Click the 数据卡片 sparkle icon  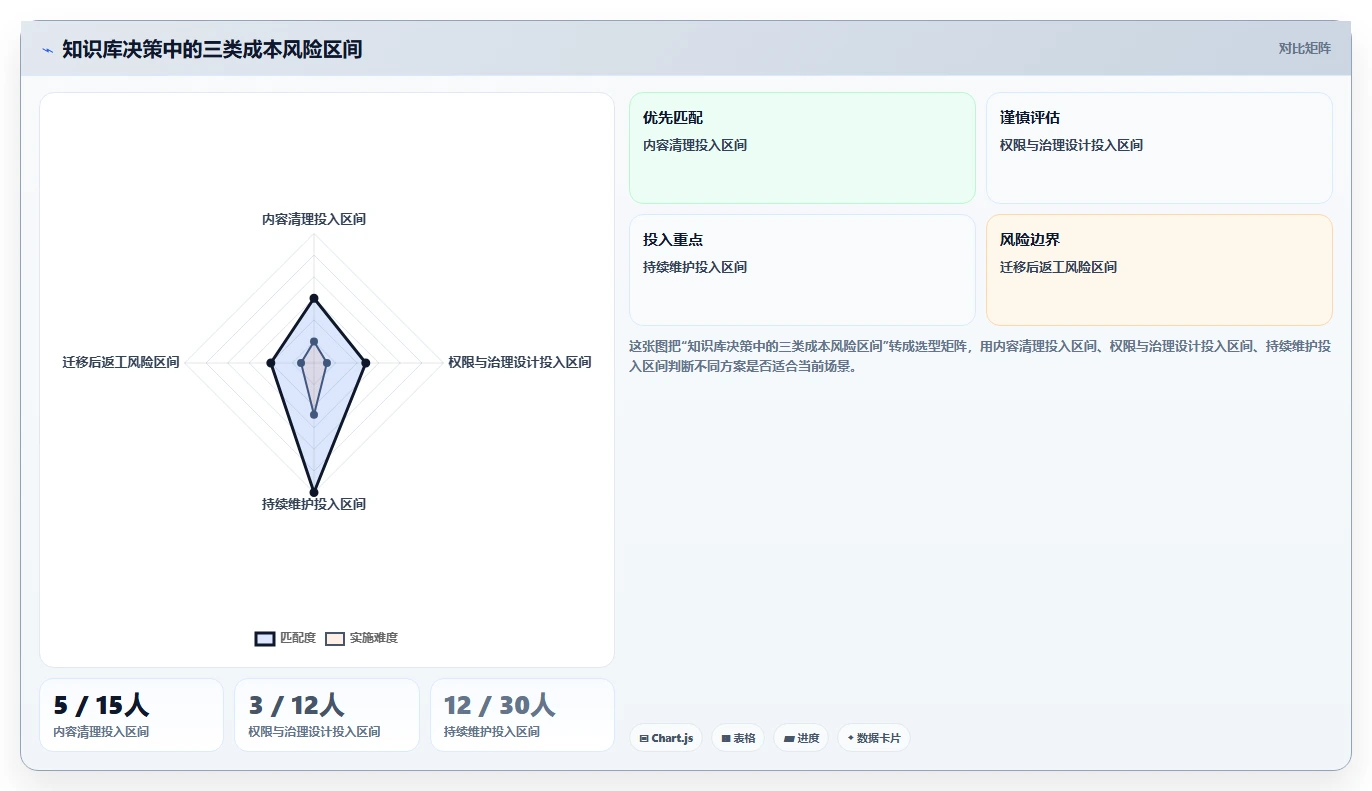tap(851, 738)
